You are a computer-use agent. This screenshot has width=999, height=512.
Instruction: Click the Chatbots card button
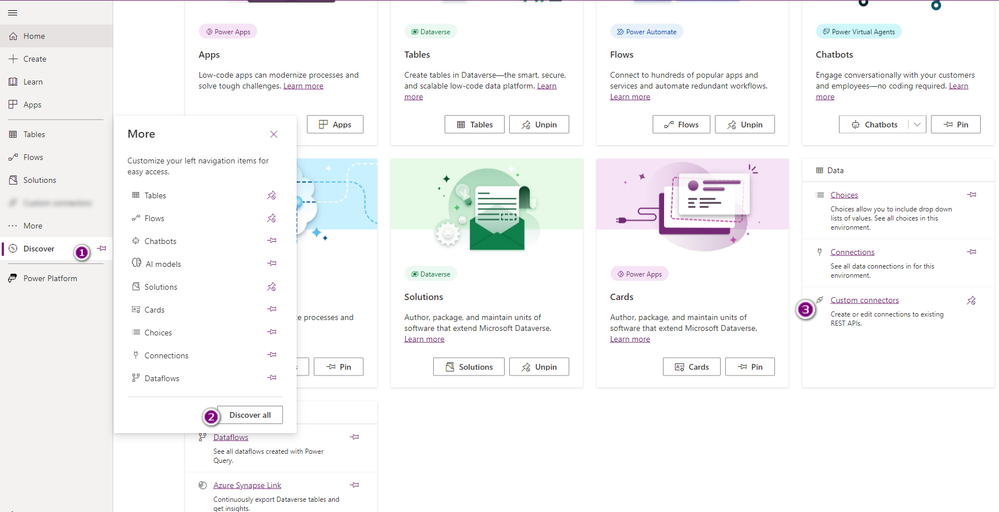coord(873,124)
